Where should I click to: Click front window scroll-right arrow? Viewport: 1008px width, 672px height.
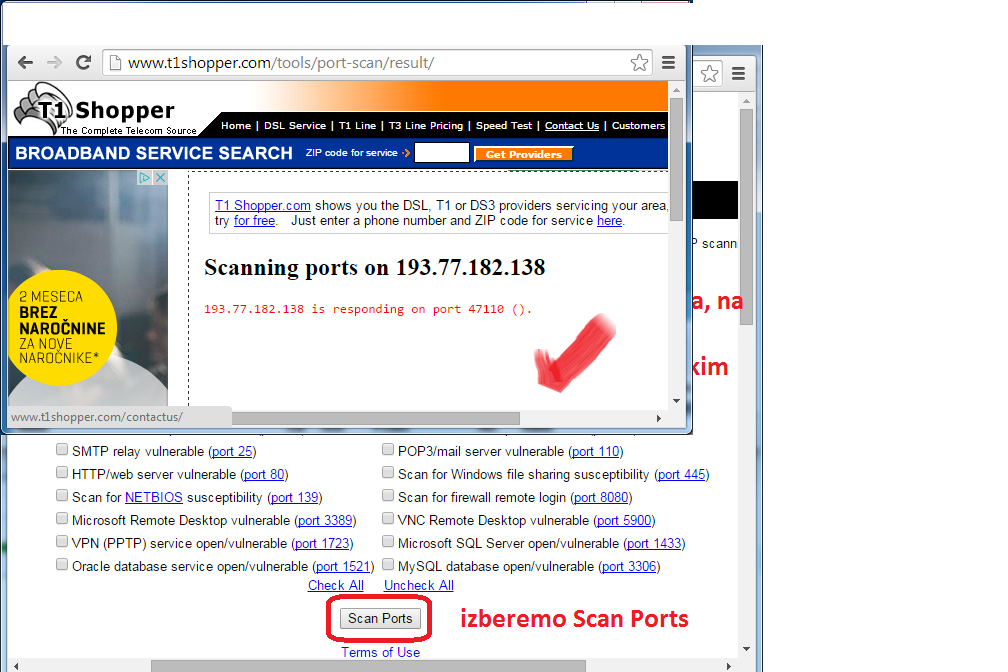coord(659,419)
